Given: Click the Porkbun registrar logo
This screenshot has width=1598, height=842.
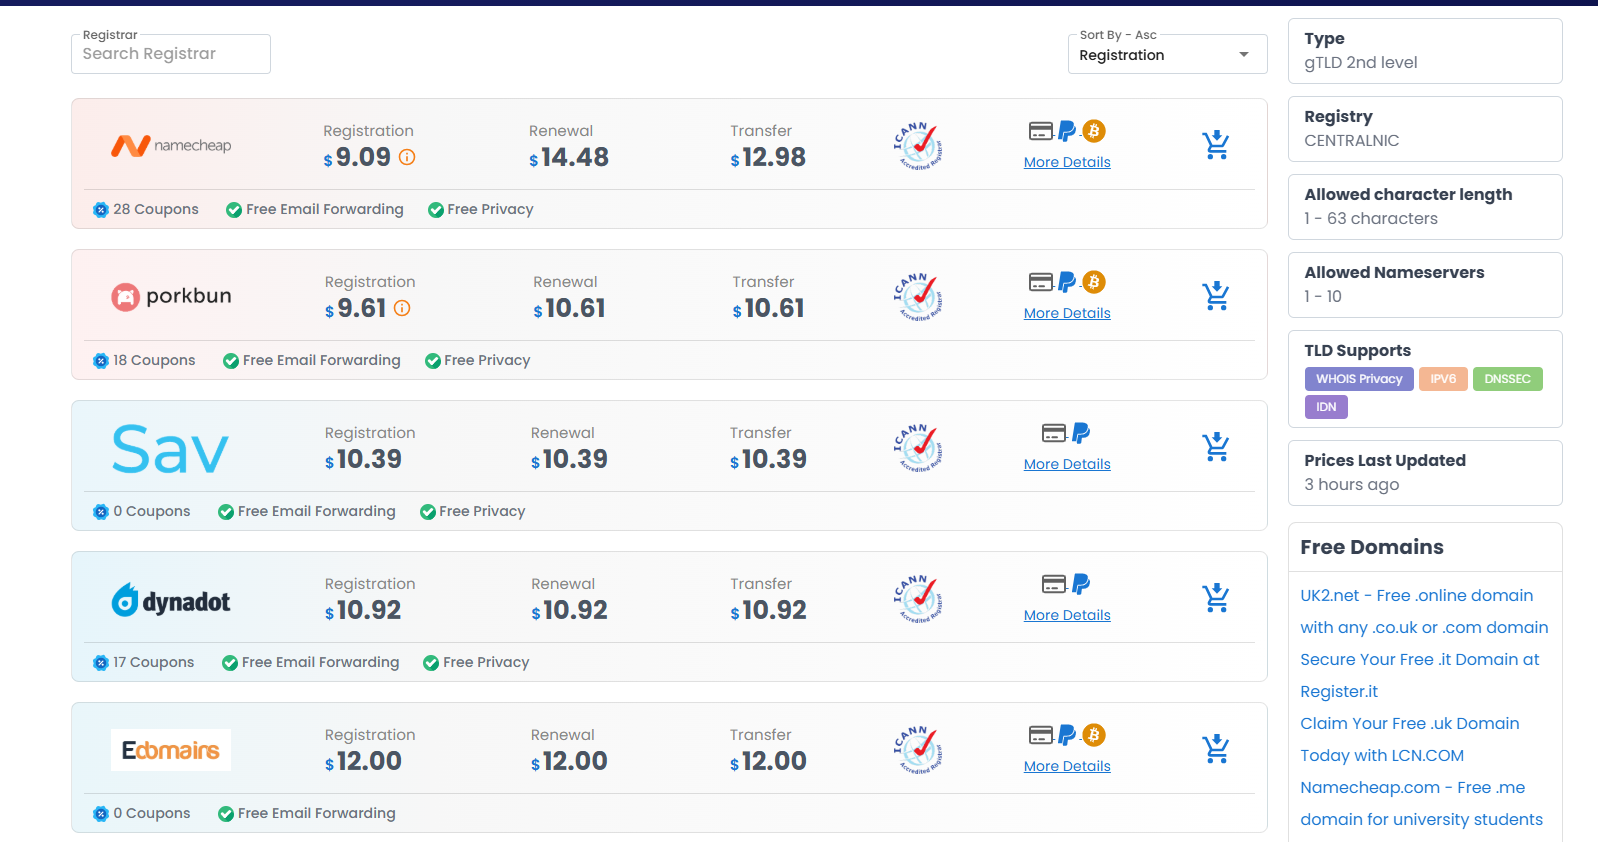Looking at the screenshot, I should coord(171,296).
